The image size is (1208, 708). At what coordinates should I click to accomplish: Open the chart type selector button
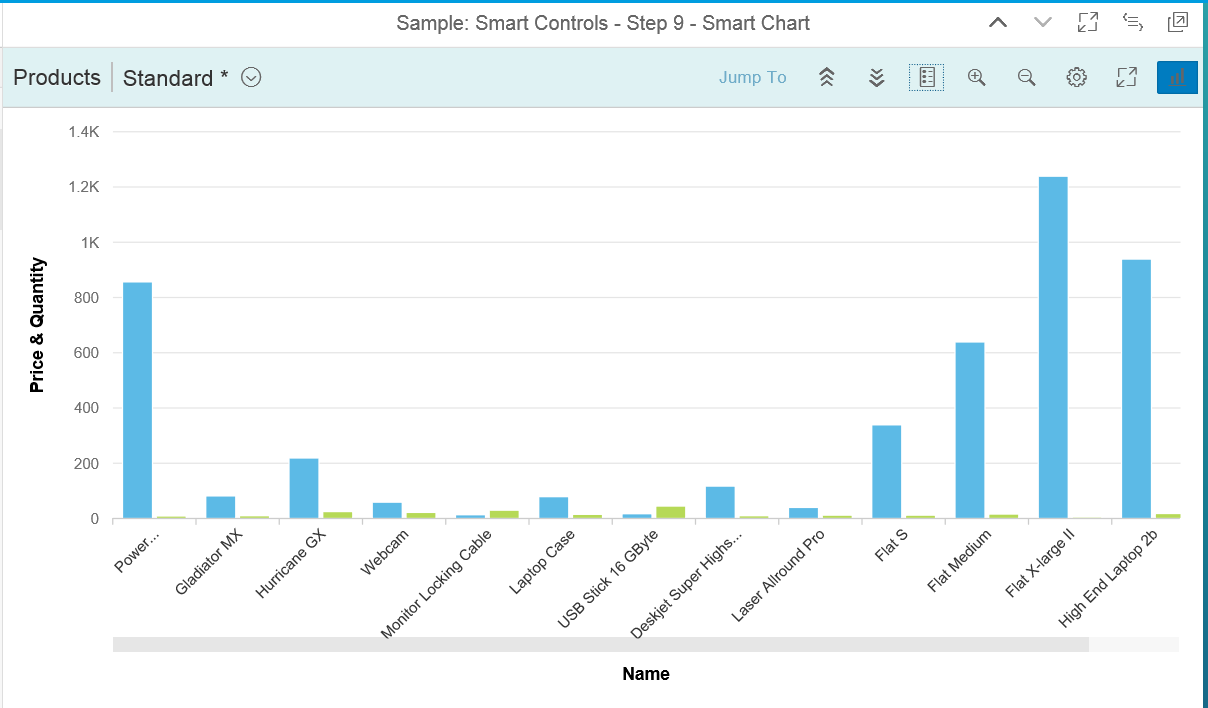click(x=1177, y=77)
